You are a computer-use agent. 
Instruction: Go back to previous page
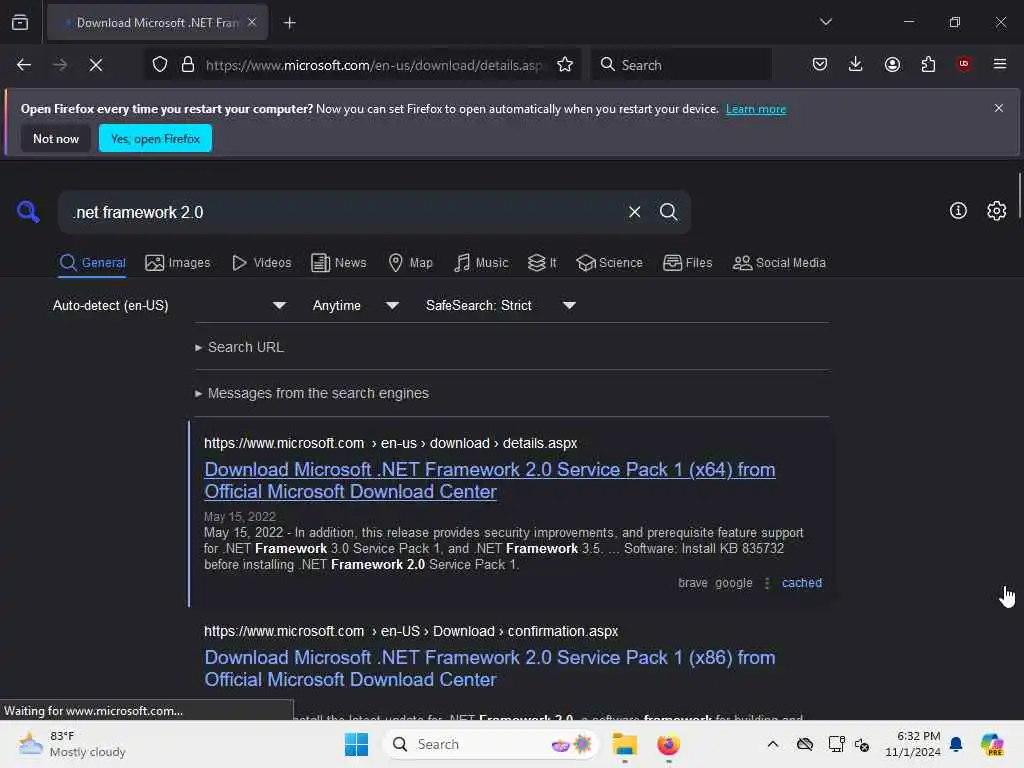pyautogui.click(x=24, y=65)
